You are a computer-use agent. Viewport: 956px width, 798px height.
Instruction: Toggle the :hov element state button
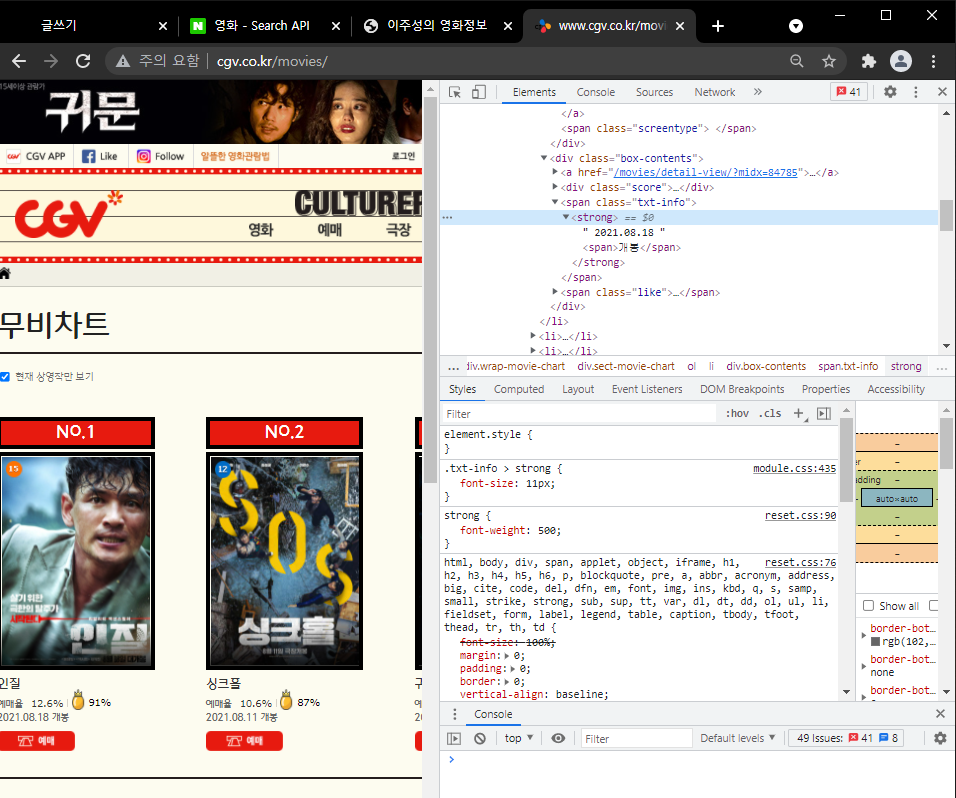click(737, 413)
